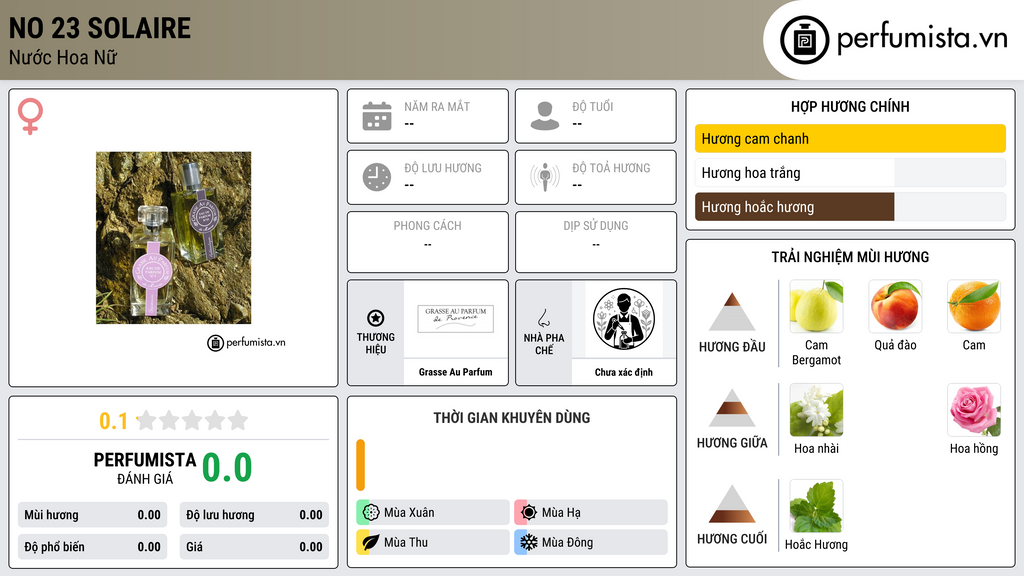Click the Phong Cách info box
The width and height of the screenshot is (1024, 576).
click(428, 242)
